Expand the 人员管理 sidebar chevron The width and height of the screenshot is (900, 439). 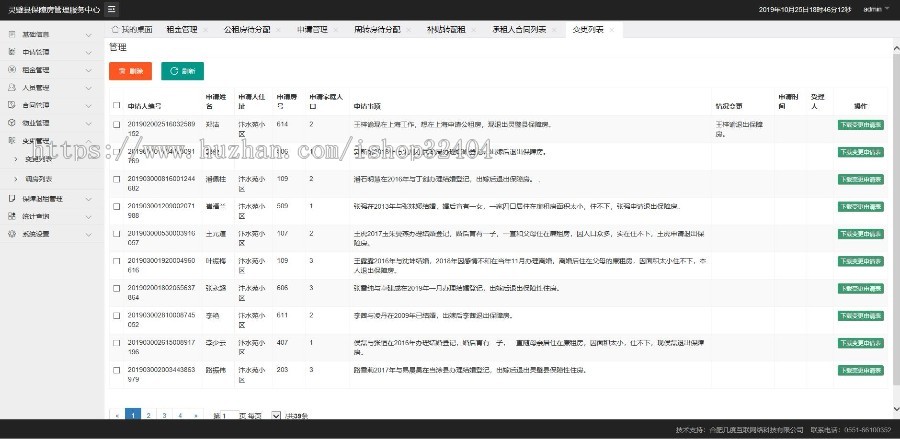[x=88, y=88]
